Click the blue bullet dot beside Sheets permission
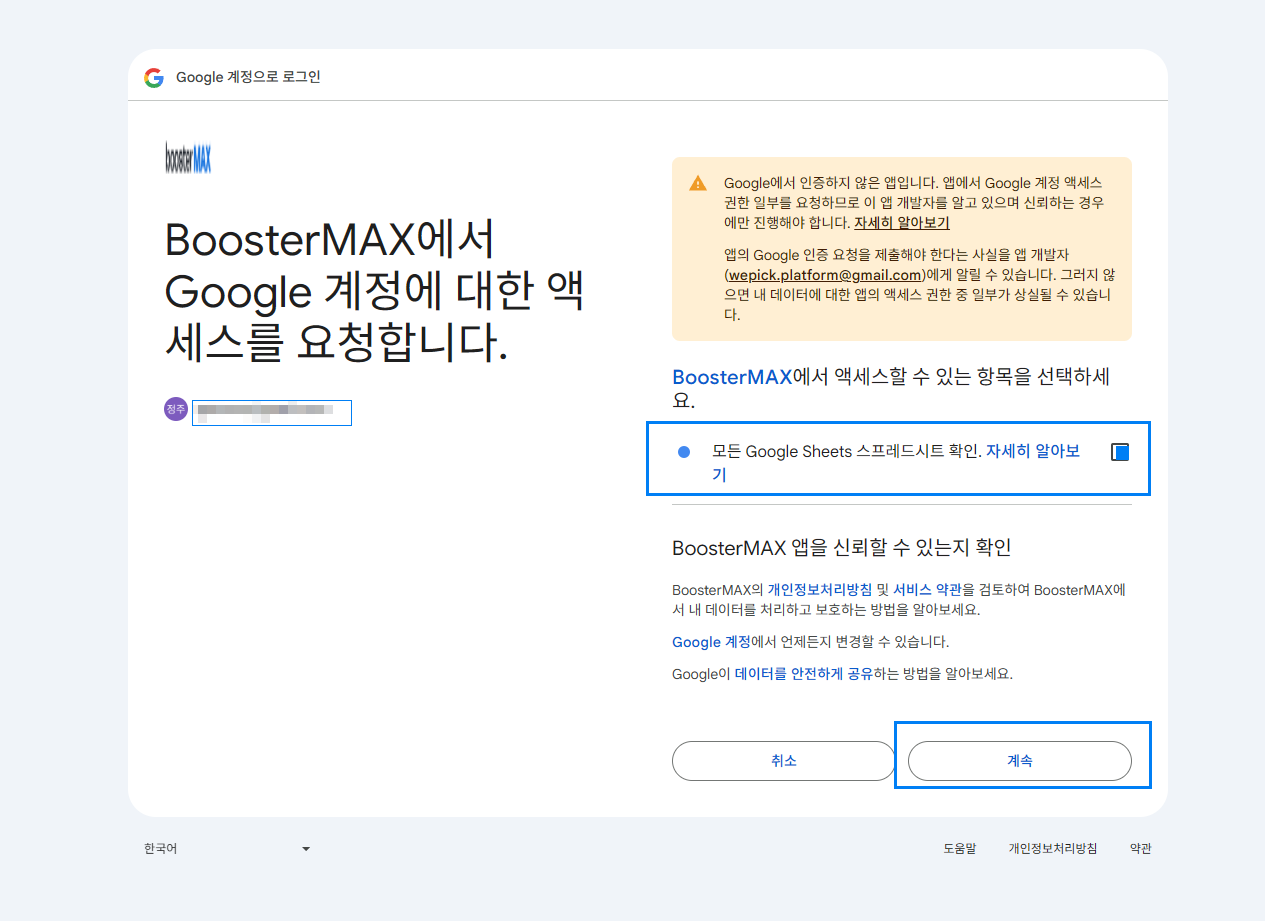The image size is (1265, 921). tap(684, 452)
